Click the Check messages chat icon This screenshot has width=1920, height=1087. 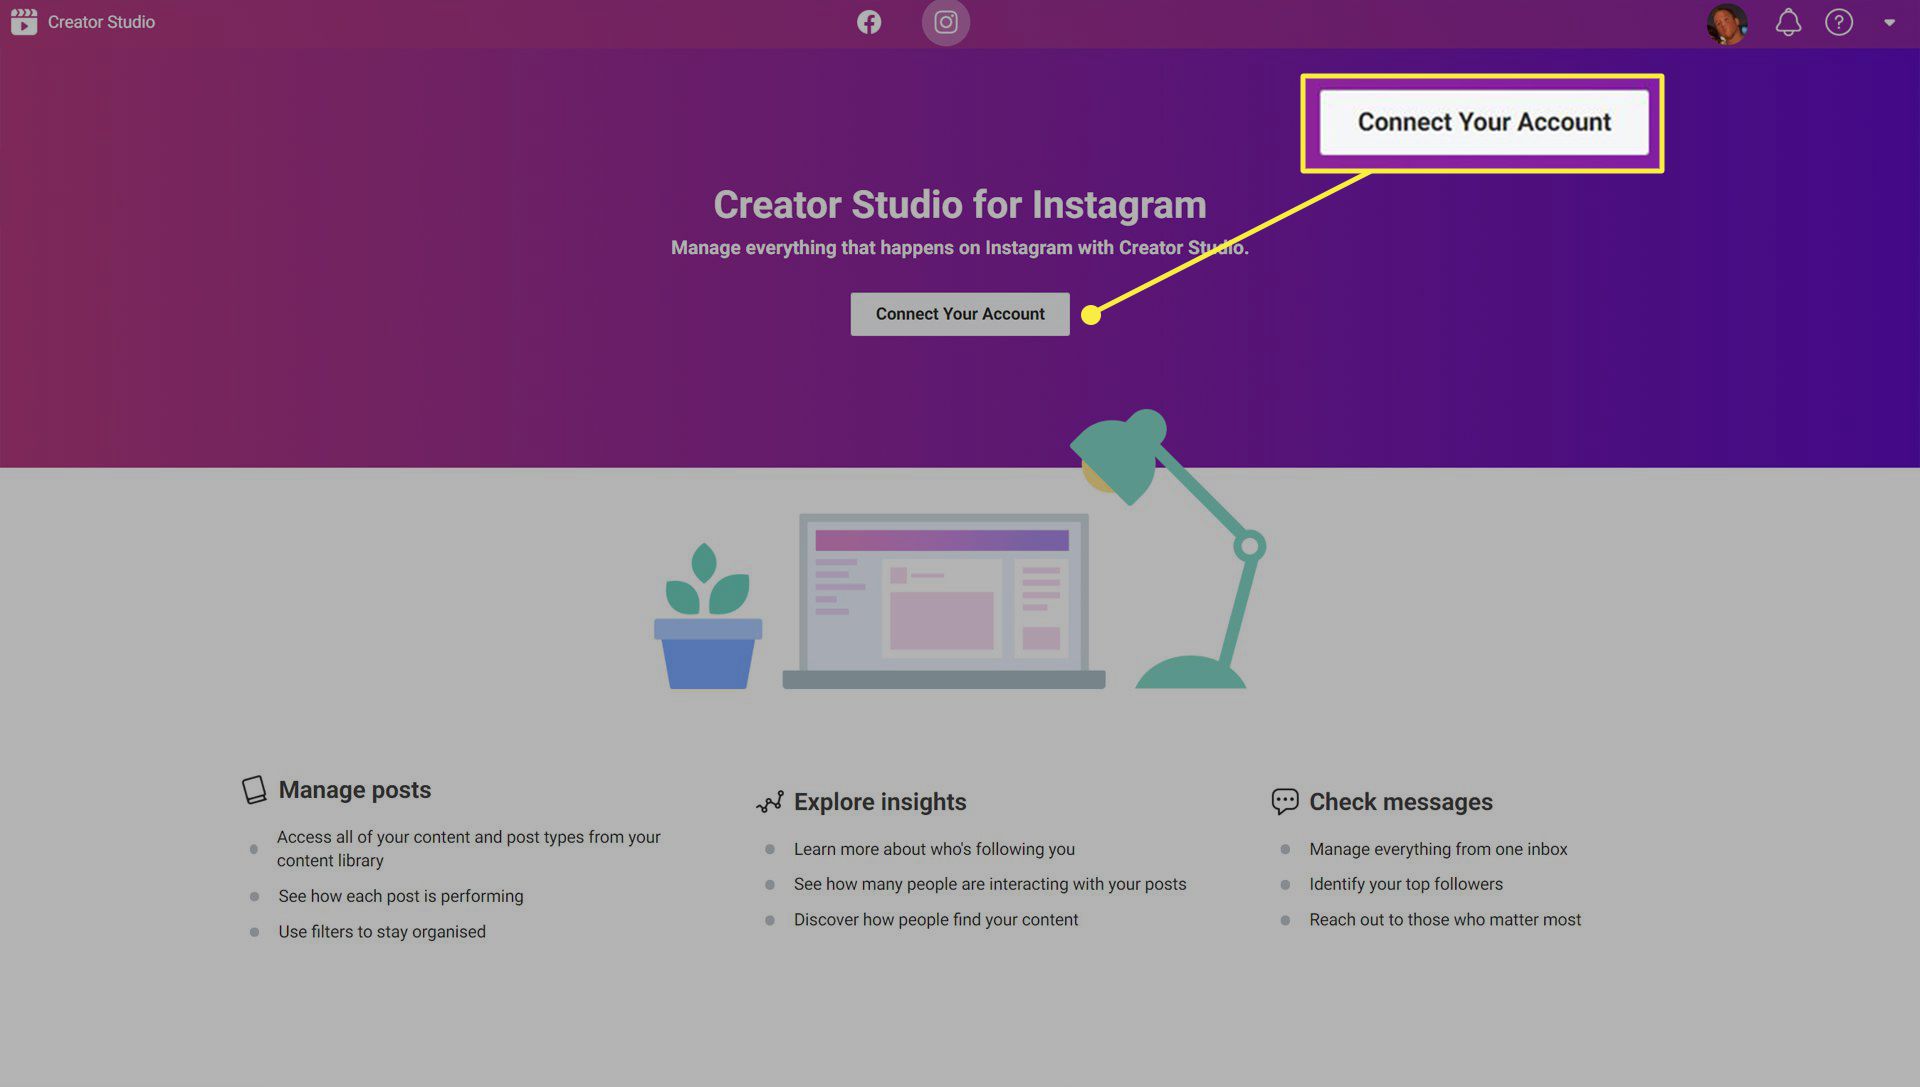click(1285, 801)
